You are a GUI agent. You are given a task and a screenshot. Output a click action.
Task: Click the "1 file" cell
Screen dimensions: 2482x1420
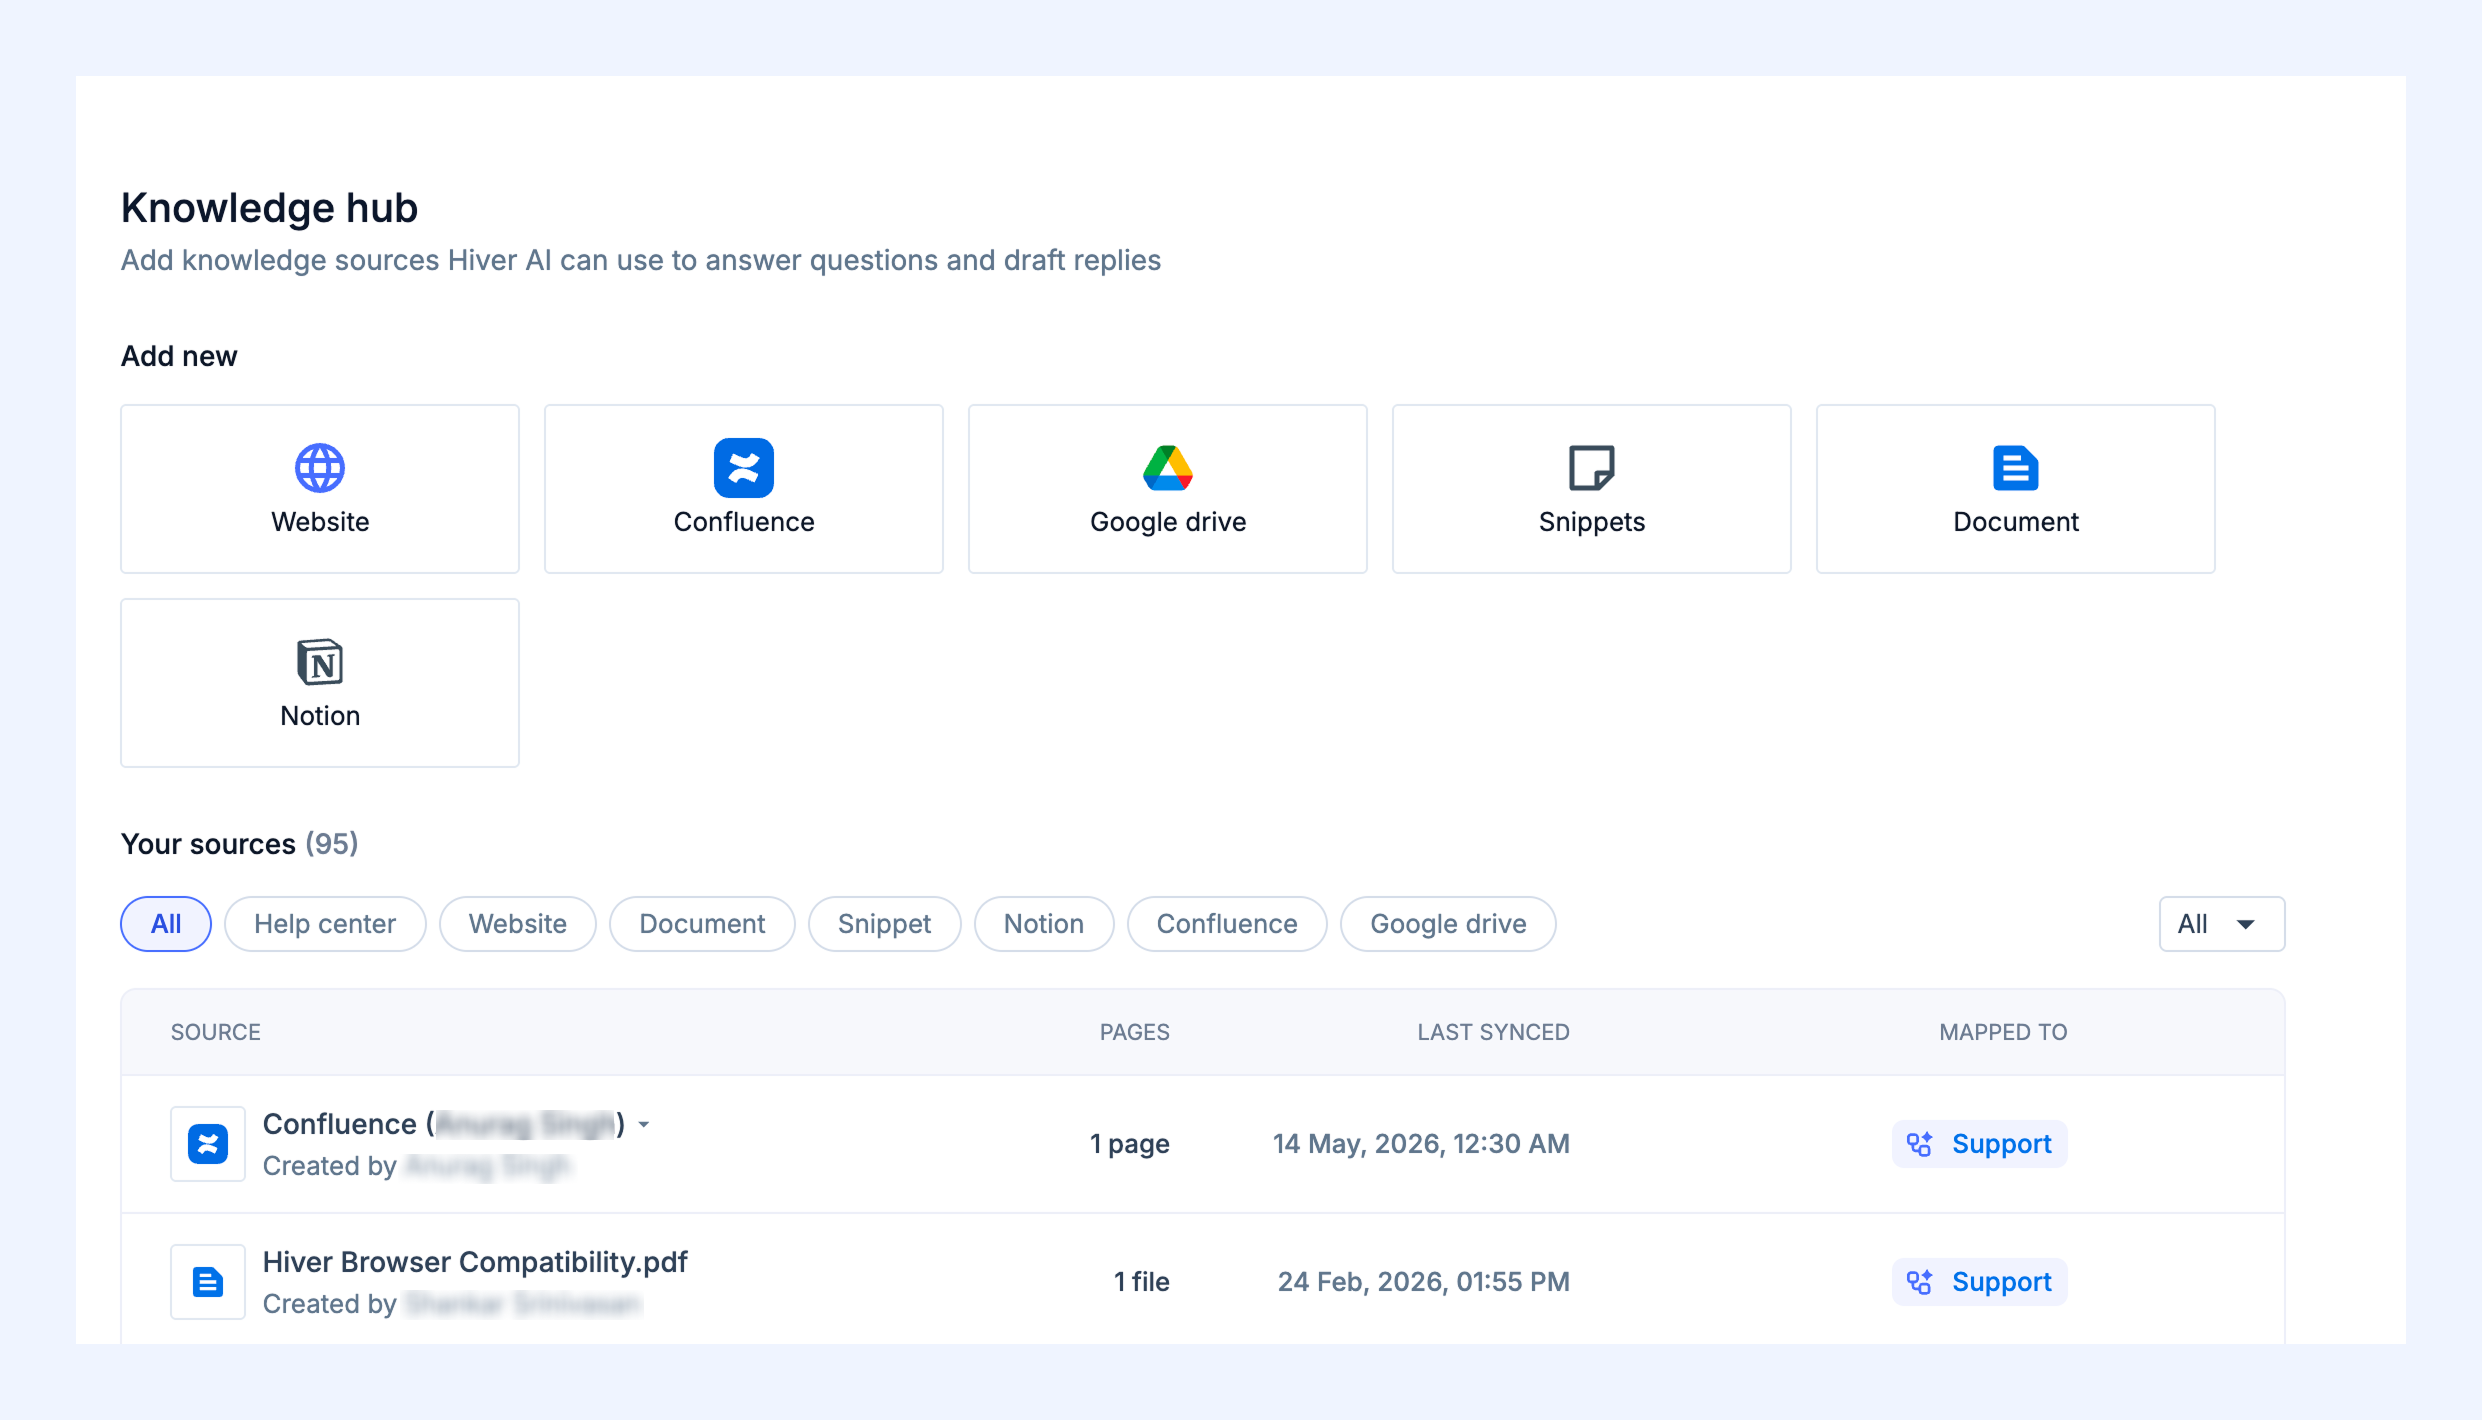click(x=1142, y=1282)
